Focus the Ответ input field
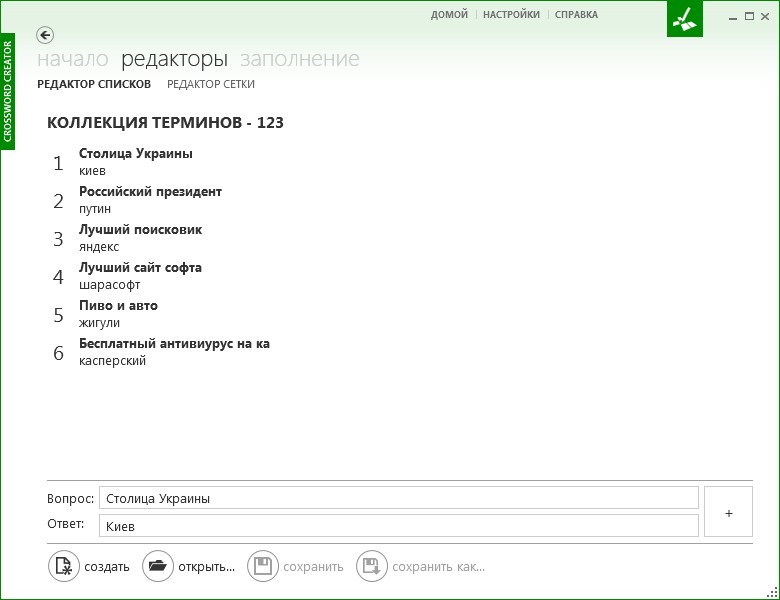 398,526
